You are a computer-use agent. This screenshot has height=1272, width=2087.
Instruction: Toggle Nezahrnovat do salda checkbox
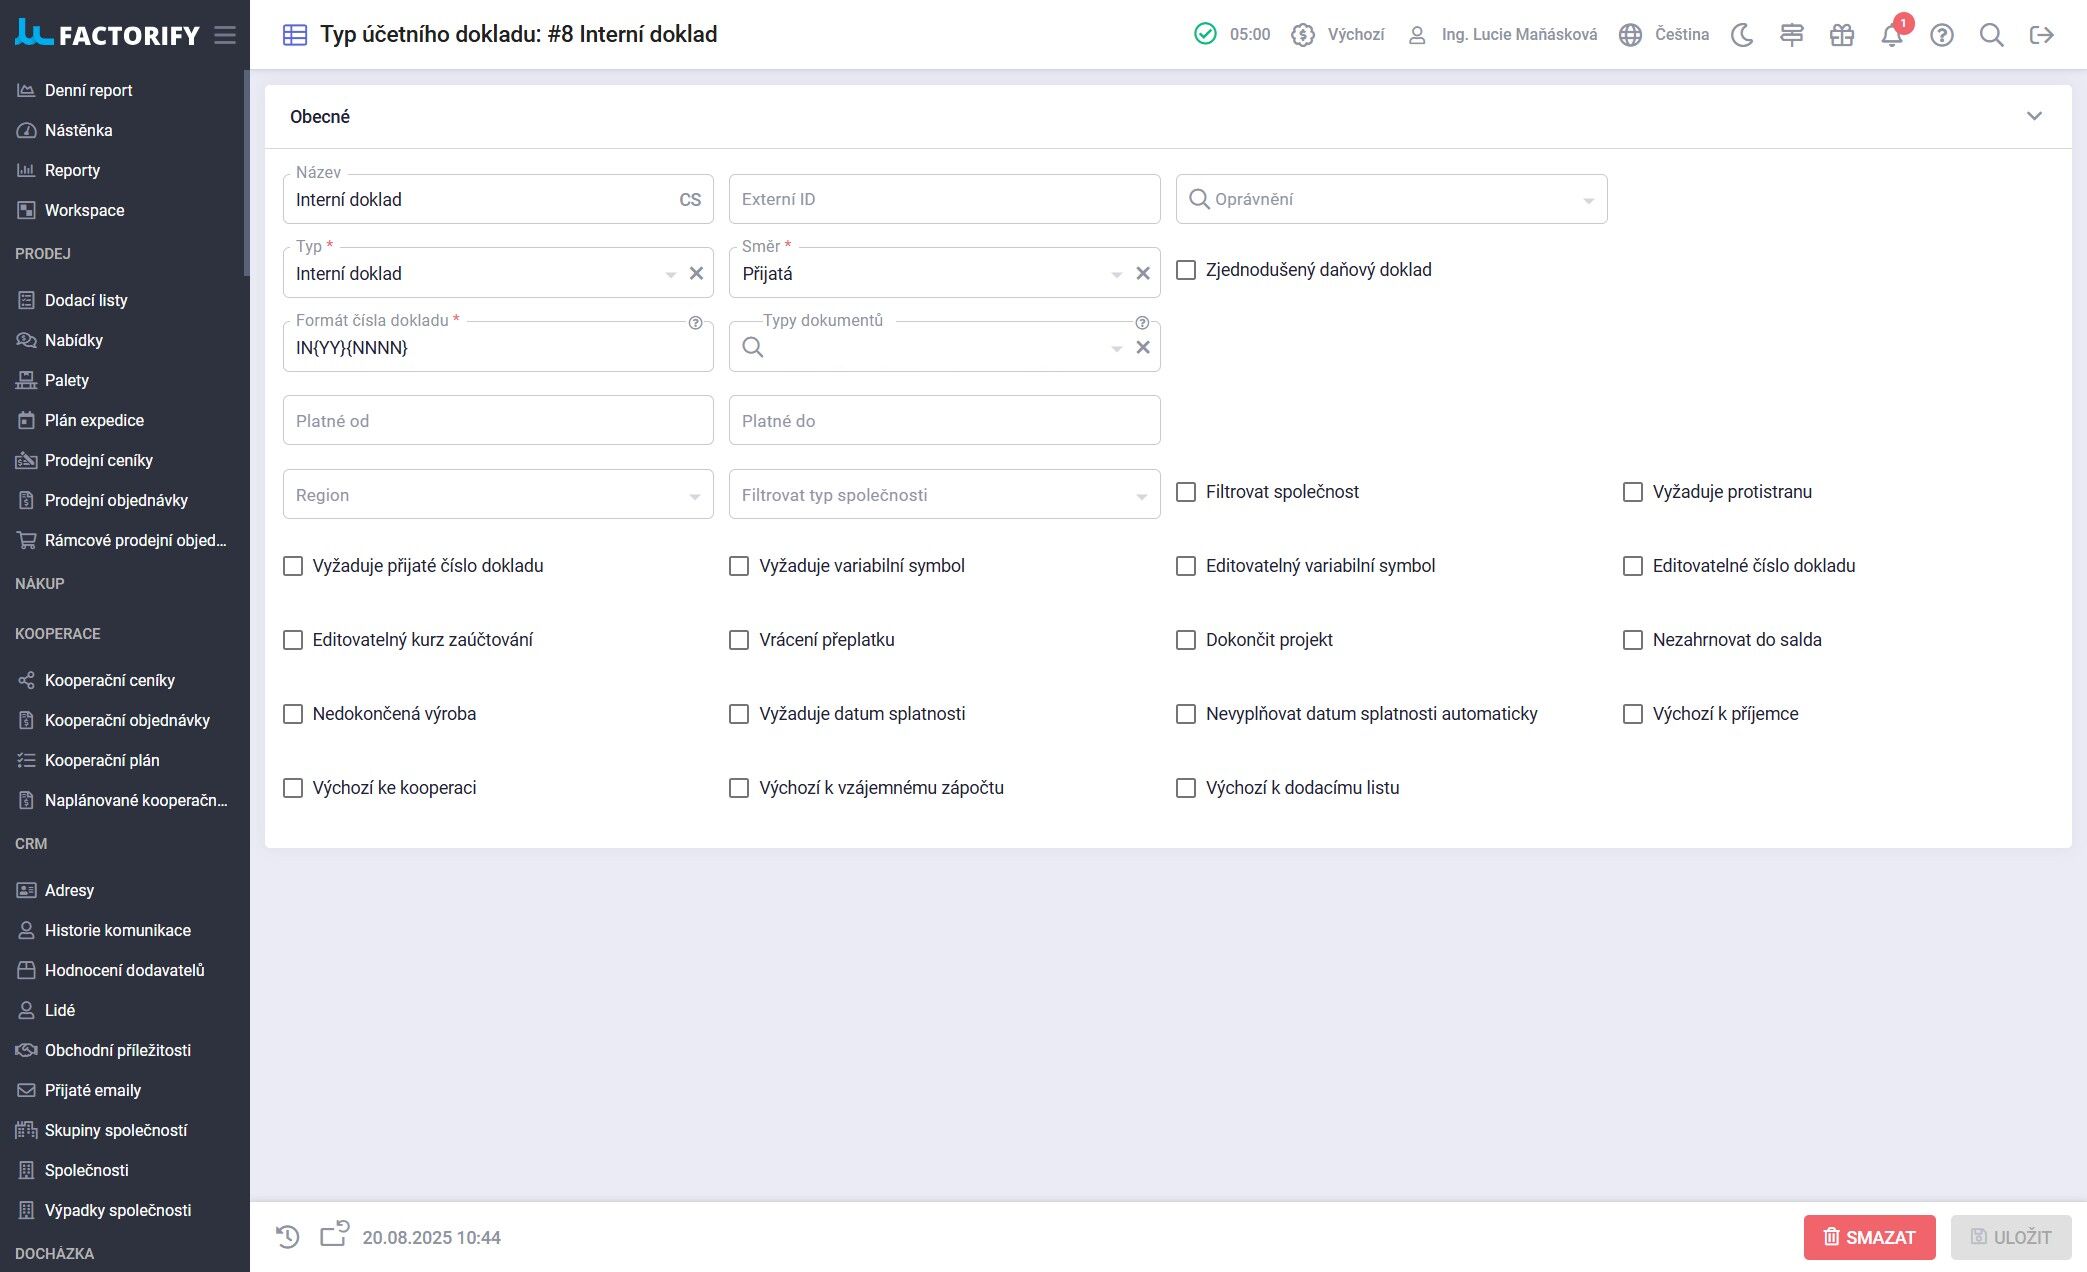point(1633,640)
